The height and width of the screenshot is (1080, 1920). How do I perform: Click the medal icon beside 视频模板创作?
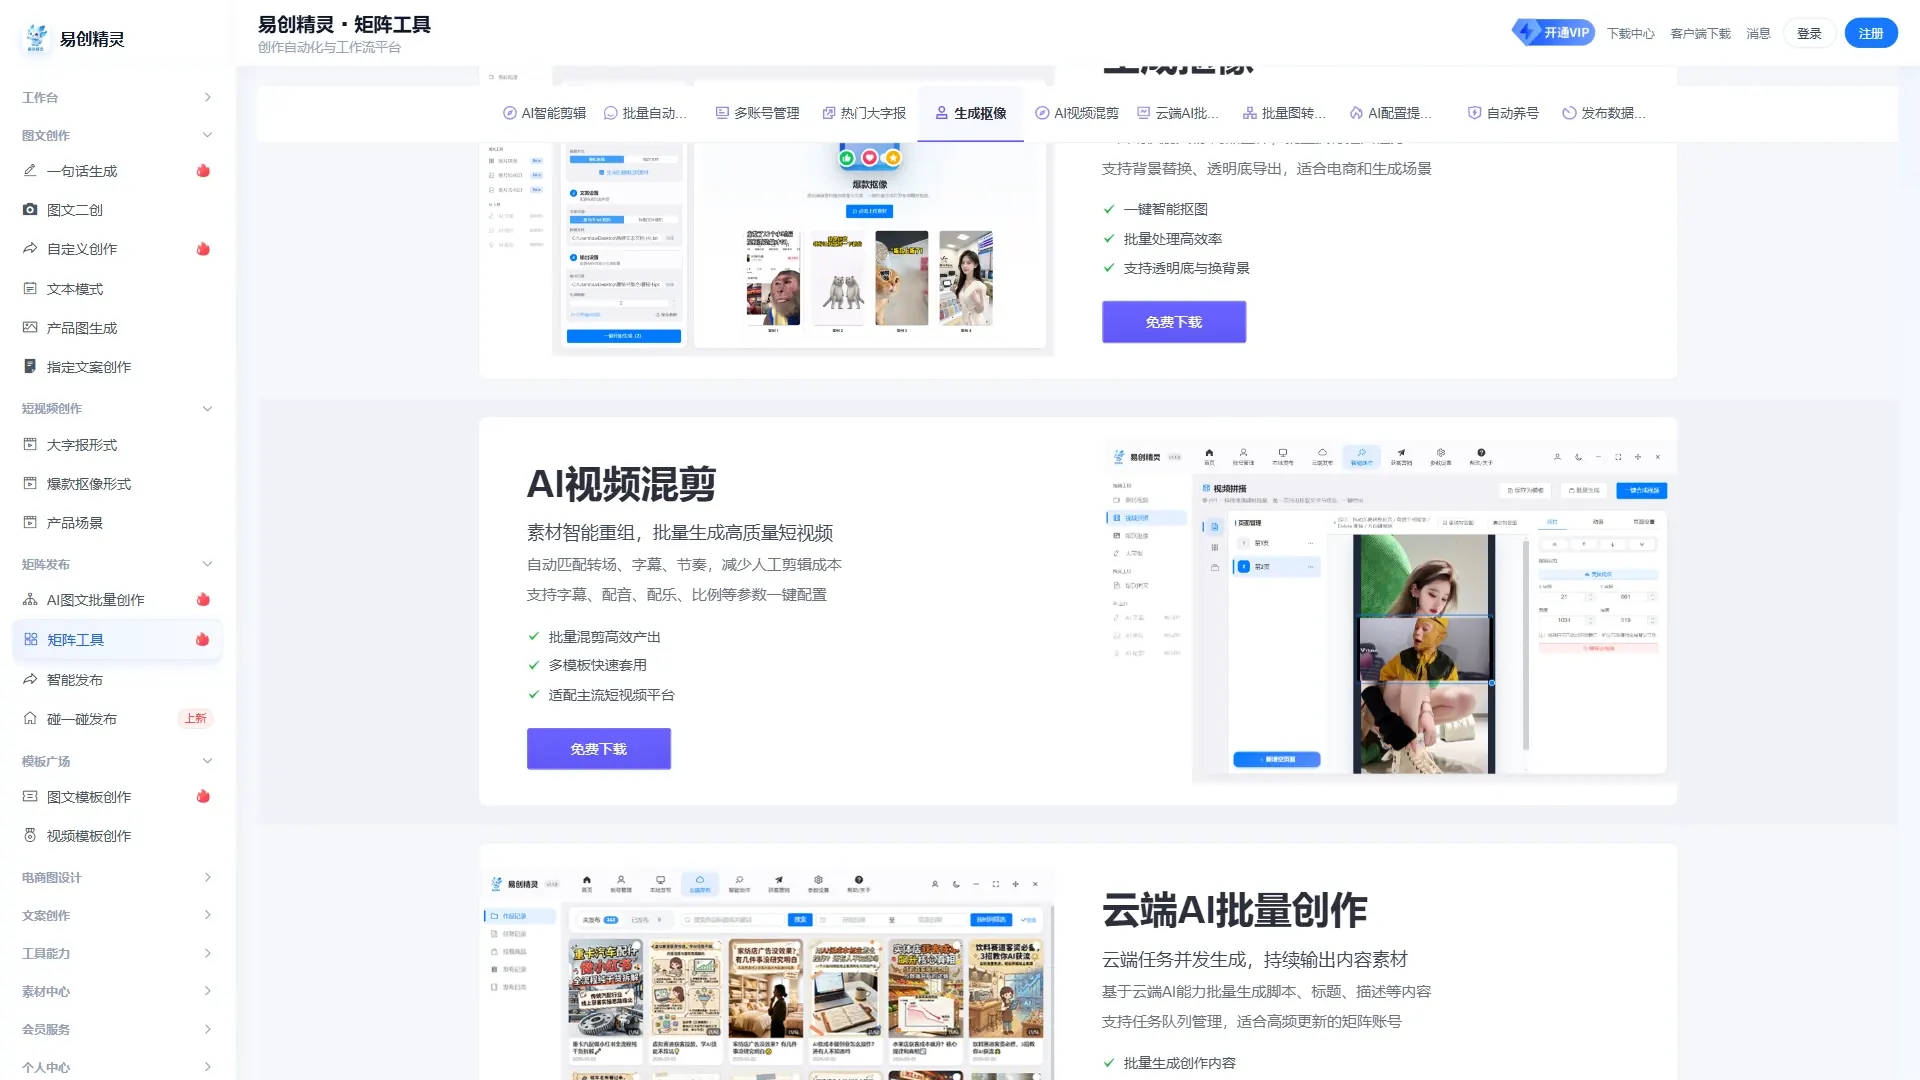click(30, 836)
